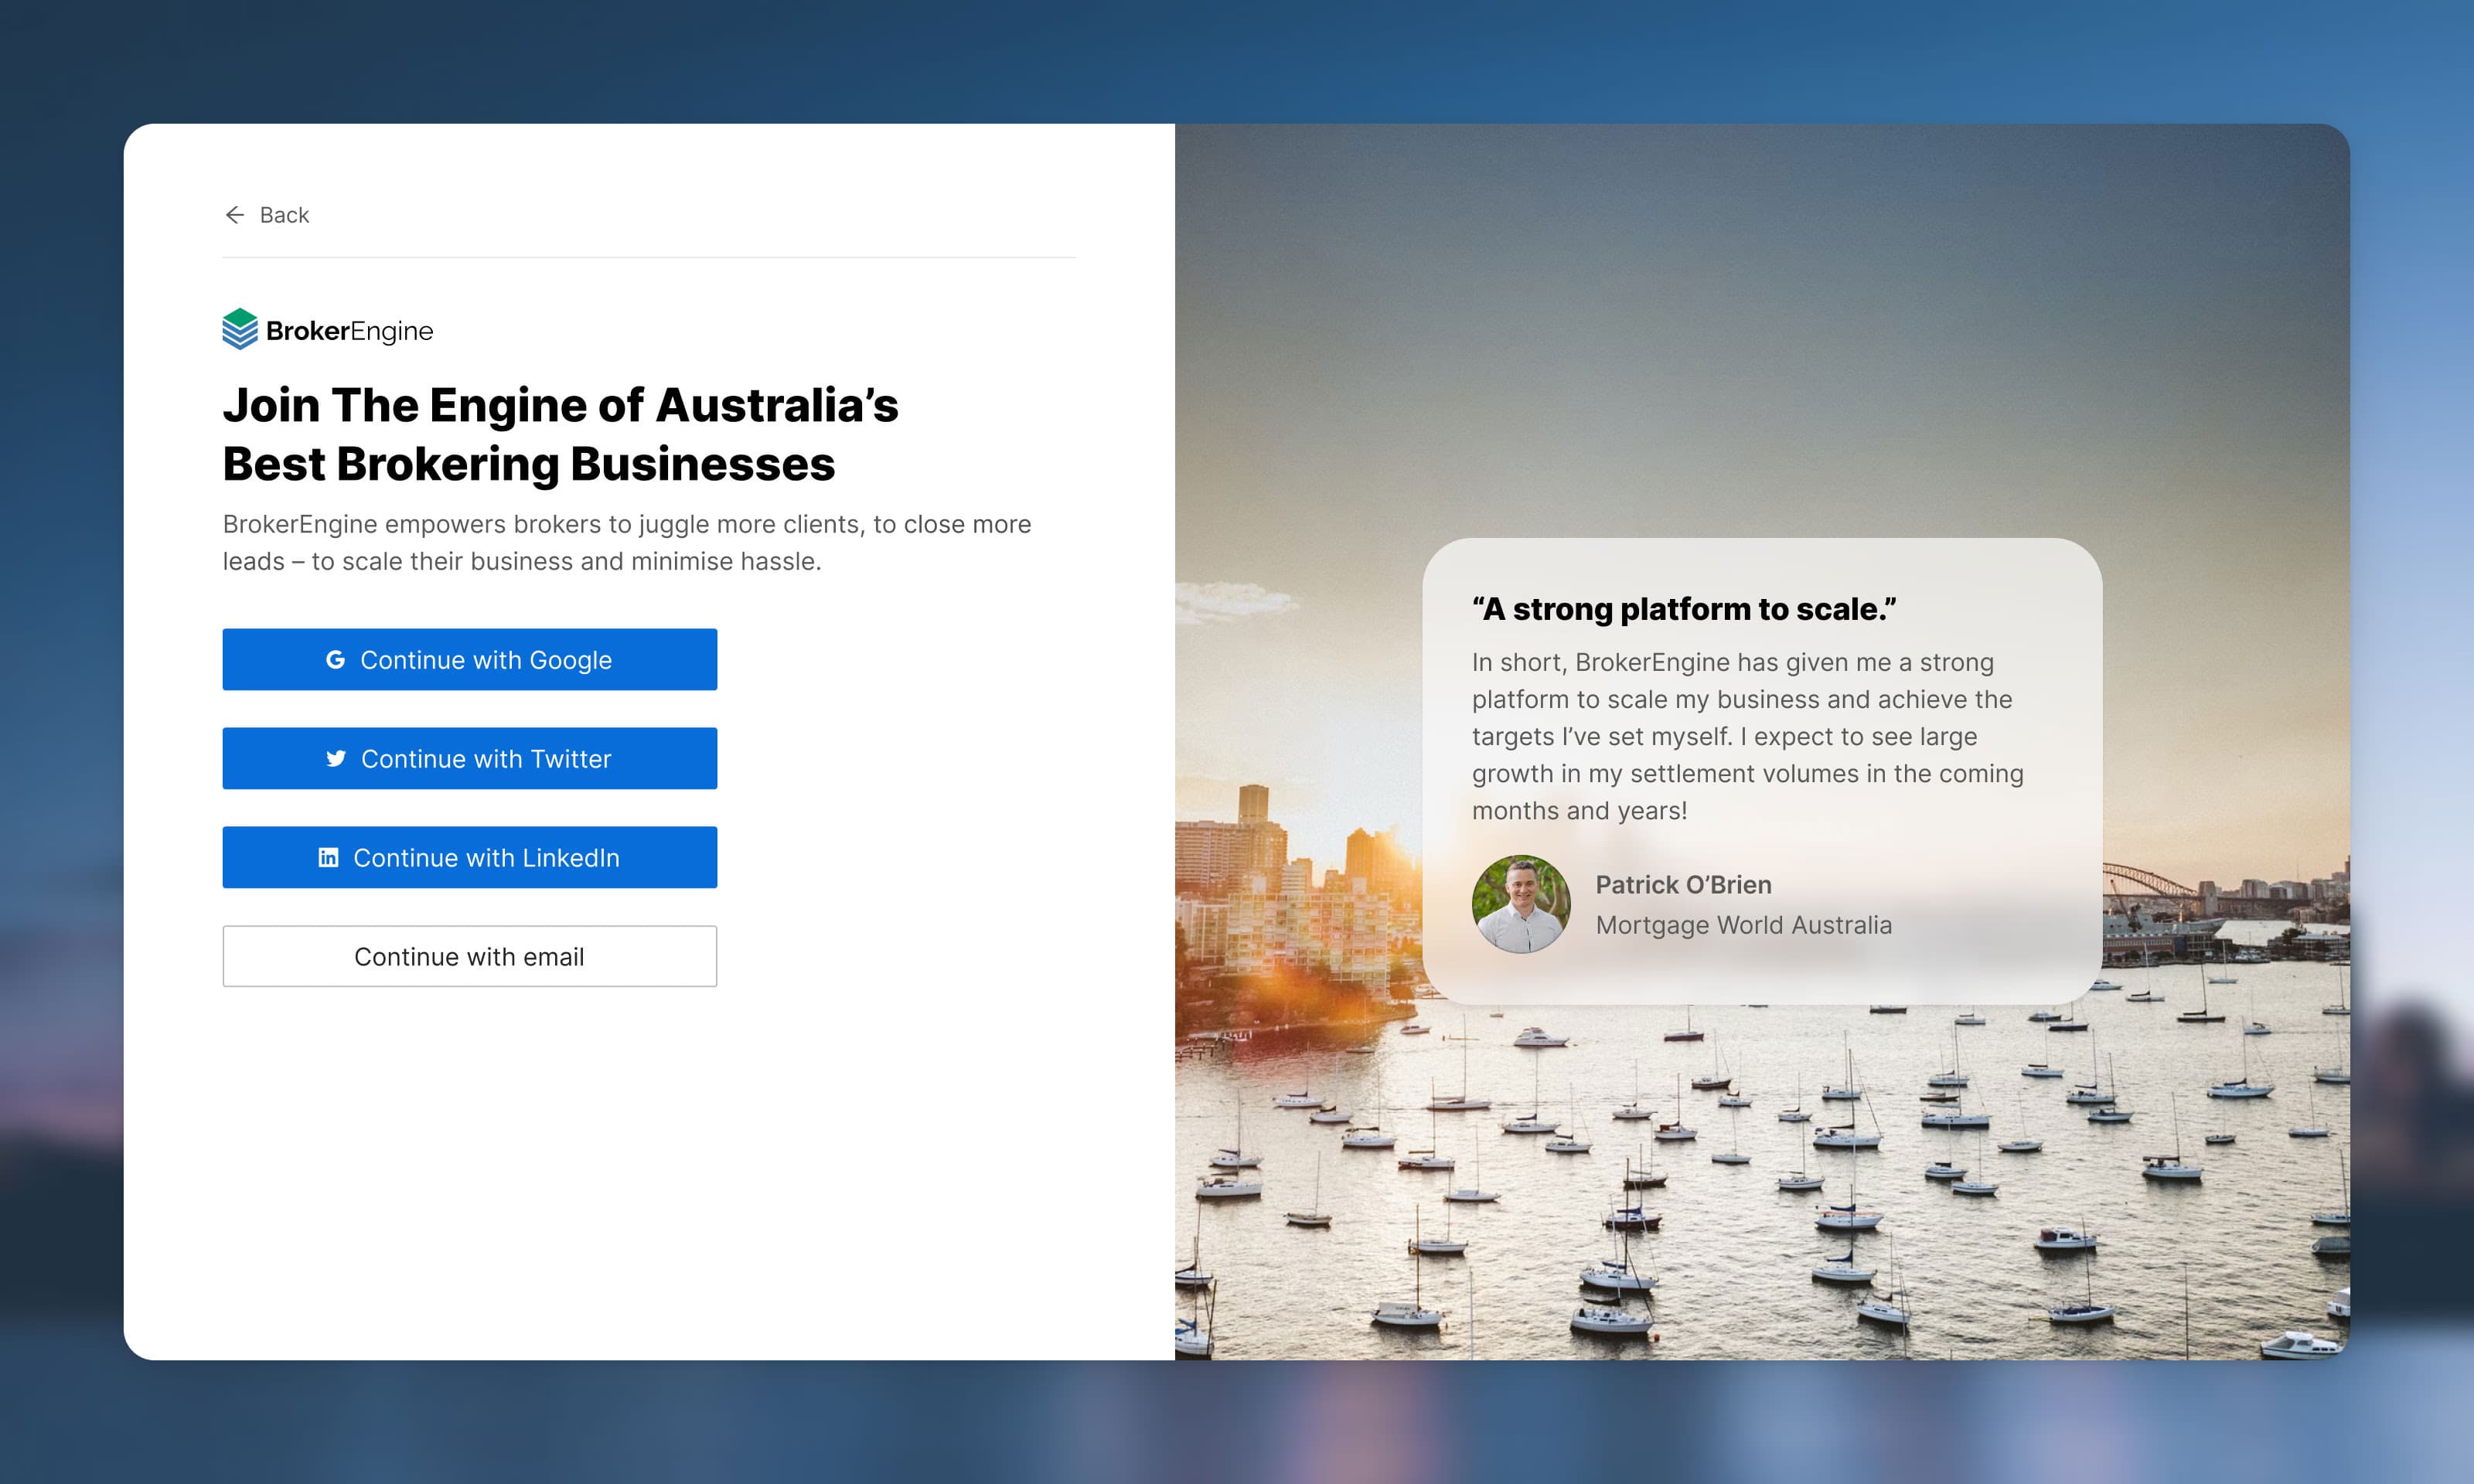Click the heading Join The Engine of Australia's

[560, 404]
